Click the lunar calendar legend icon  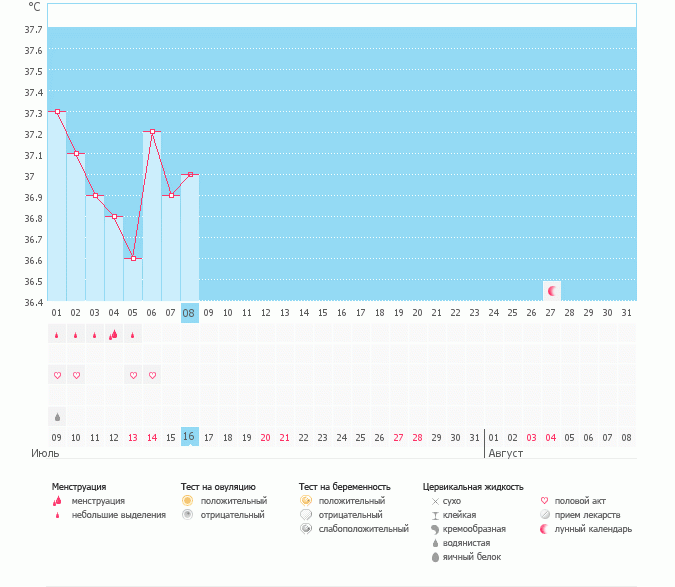click(545, 528)
